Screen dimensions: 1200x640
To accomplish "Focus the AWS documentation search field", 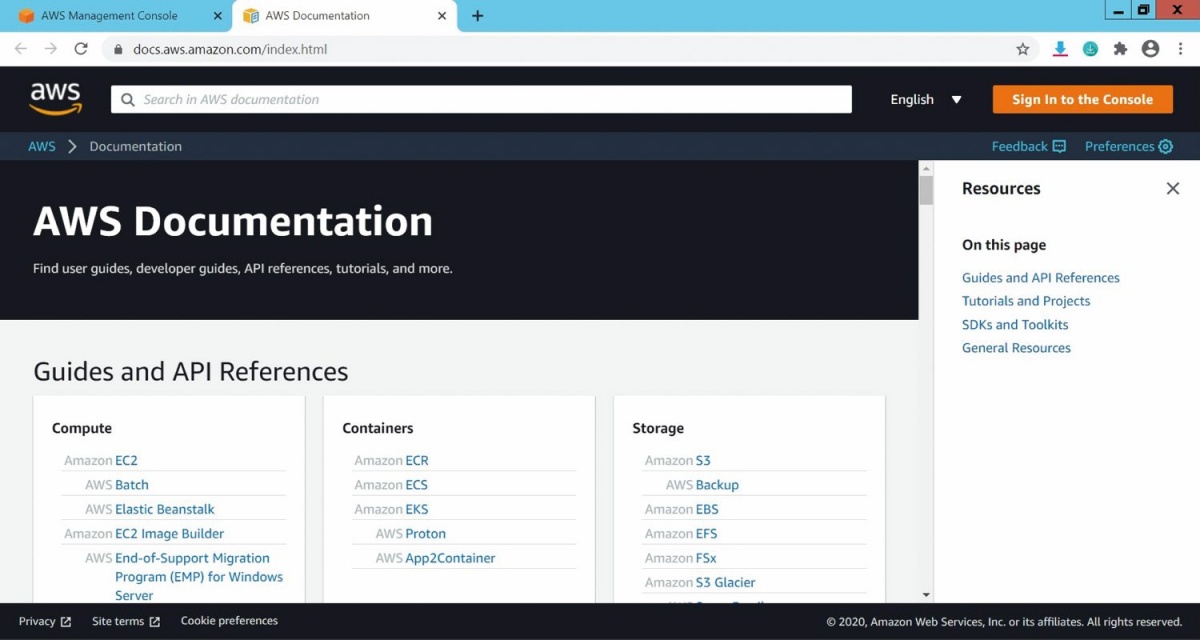I will coord(481,99).
